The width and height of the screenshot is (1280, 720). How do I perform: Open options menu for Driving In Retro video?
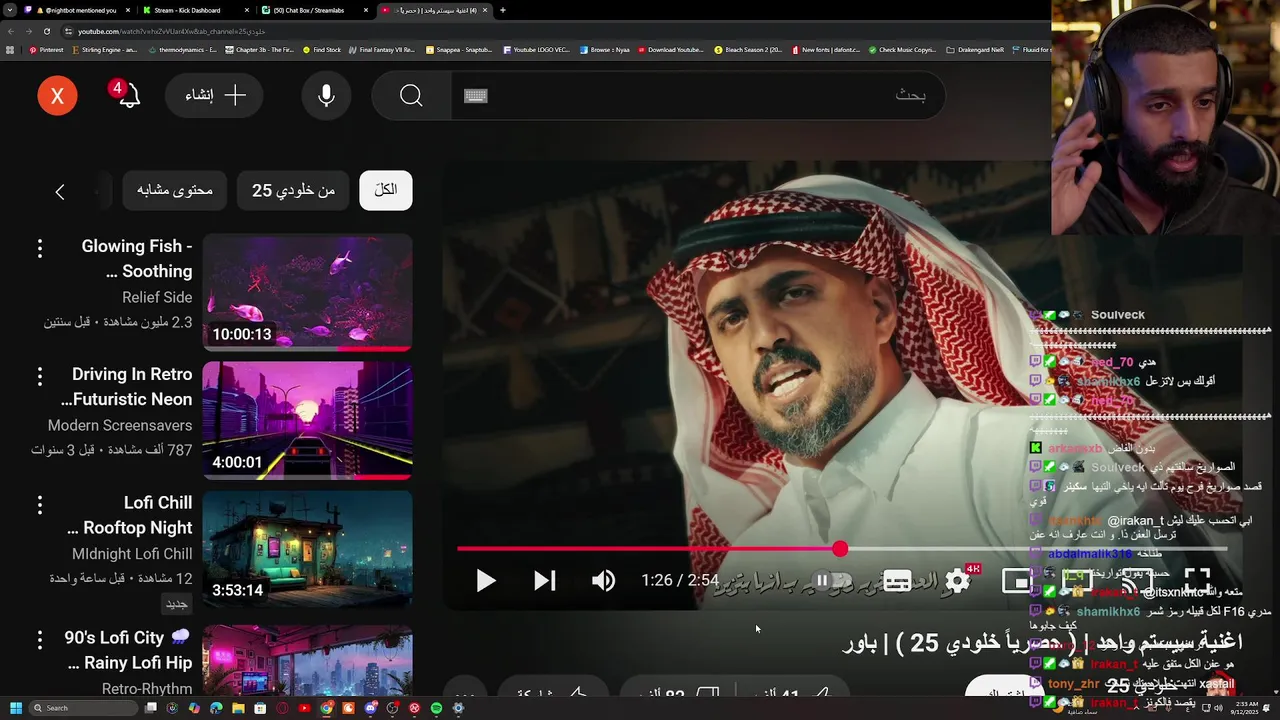(x=40, y=376)
